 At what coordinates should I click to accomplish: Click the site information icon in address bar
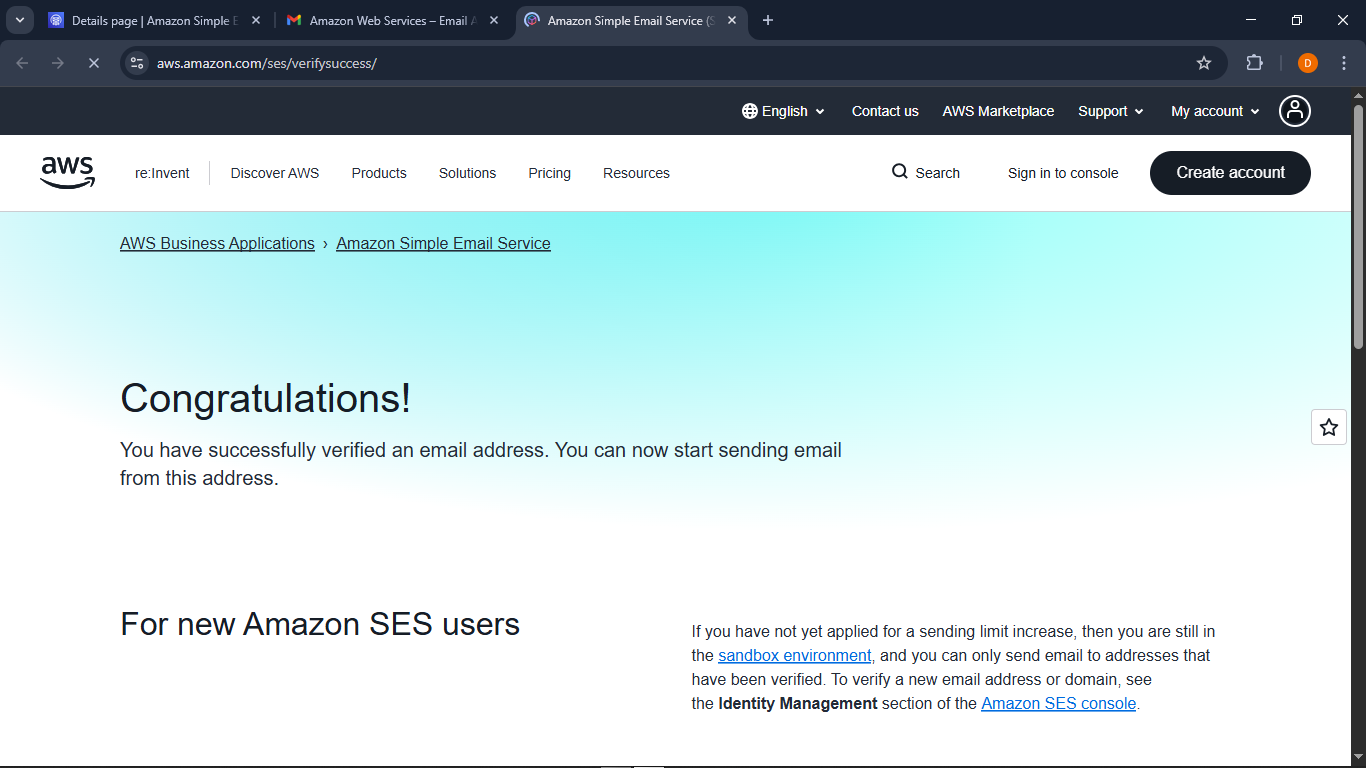(x=136, y=62)
